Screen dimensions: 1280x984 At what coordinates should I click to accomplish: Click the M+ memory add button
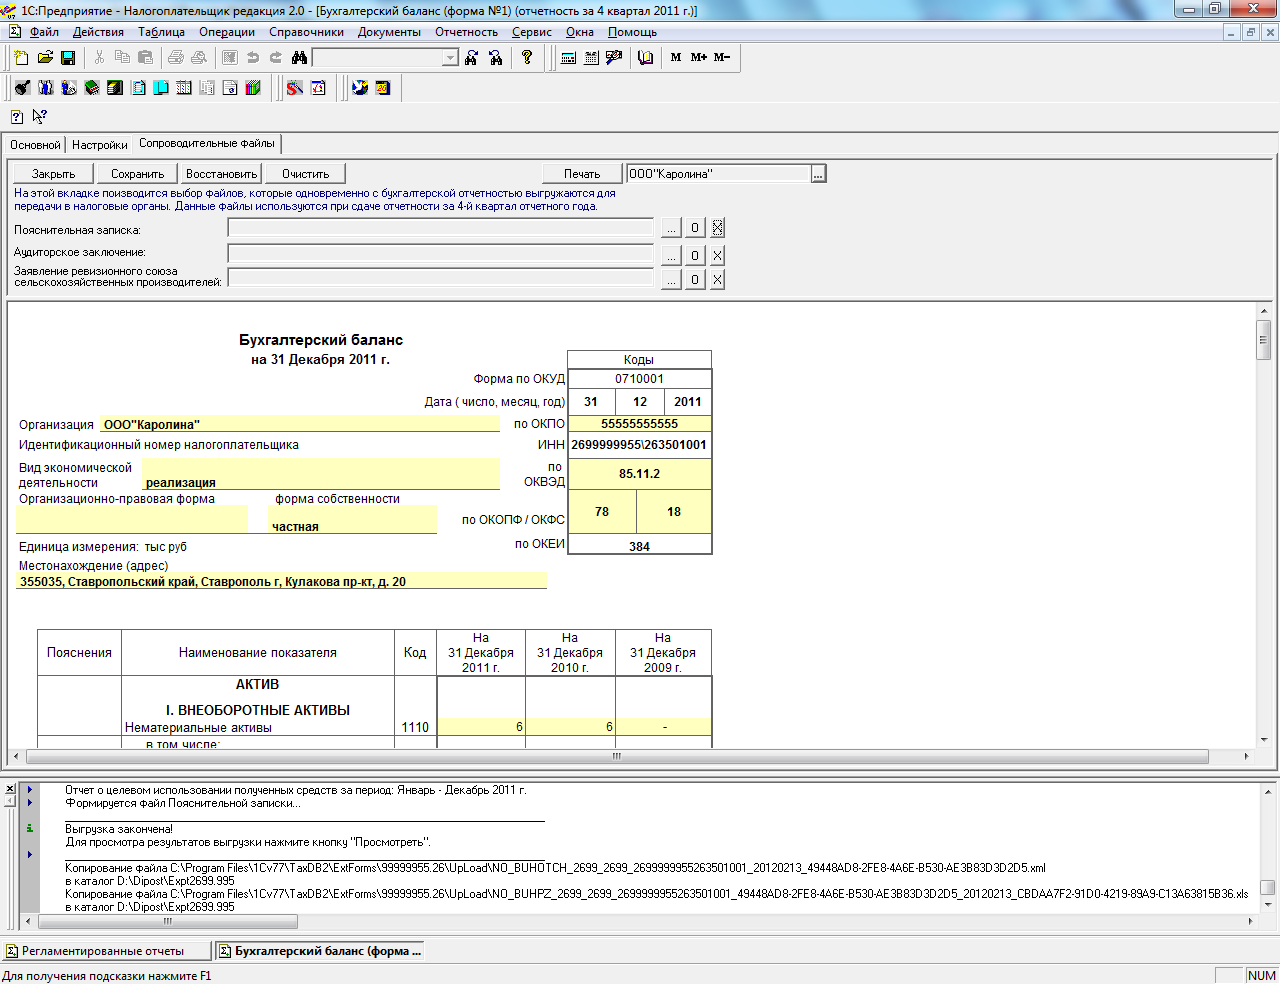point(699,58)
